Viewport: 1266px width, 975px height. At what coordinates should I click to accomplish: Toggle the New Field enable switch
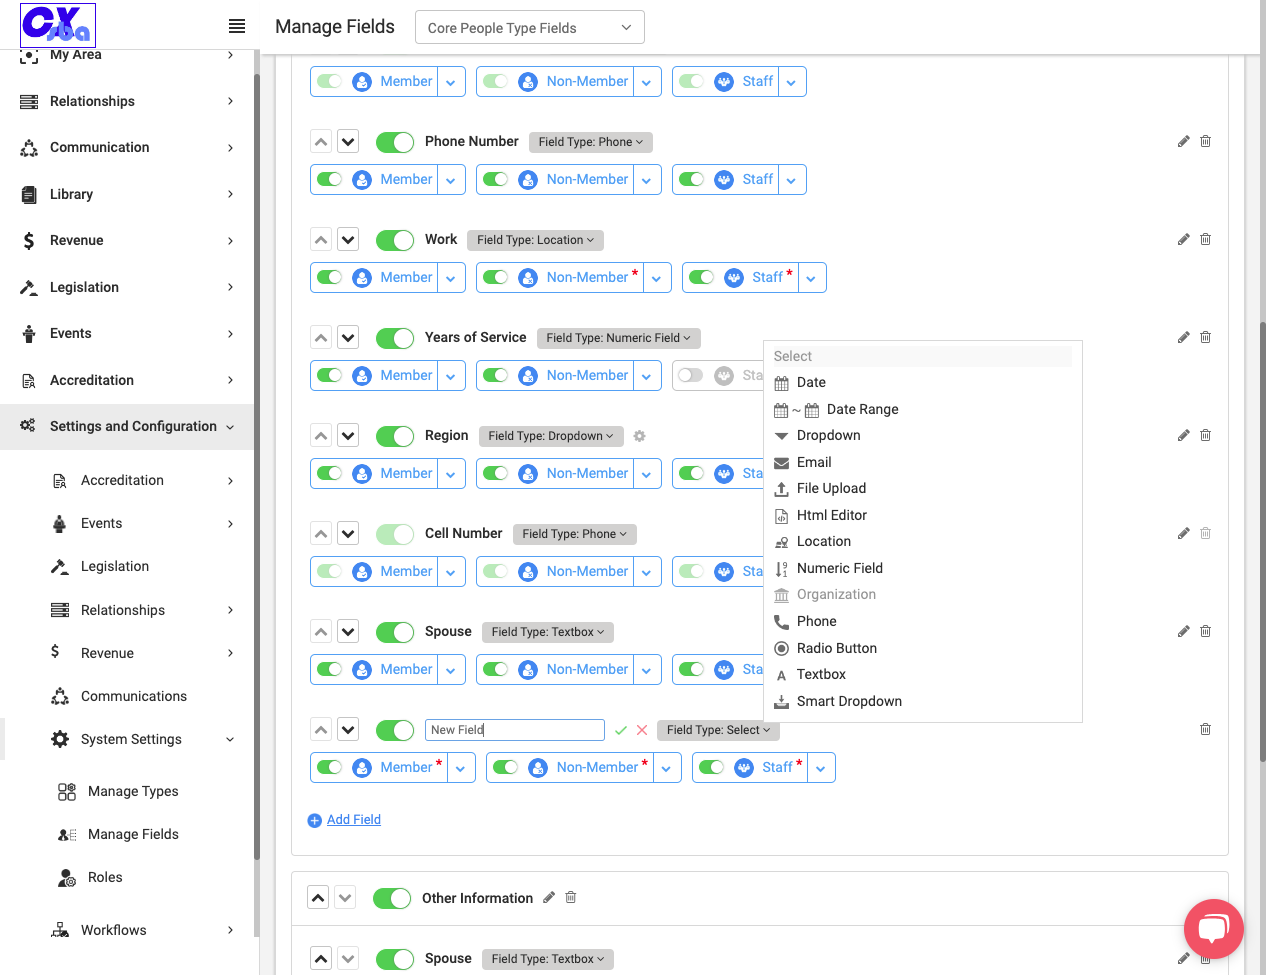click(x=395, y=730)
